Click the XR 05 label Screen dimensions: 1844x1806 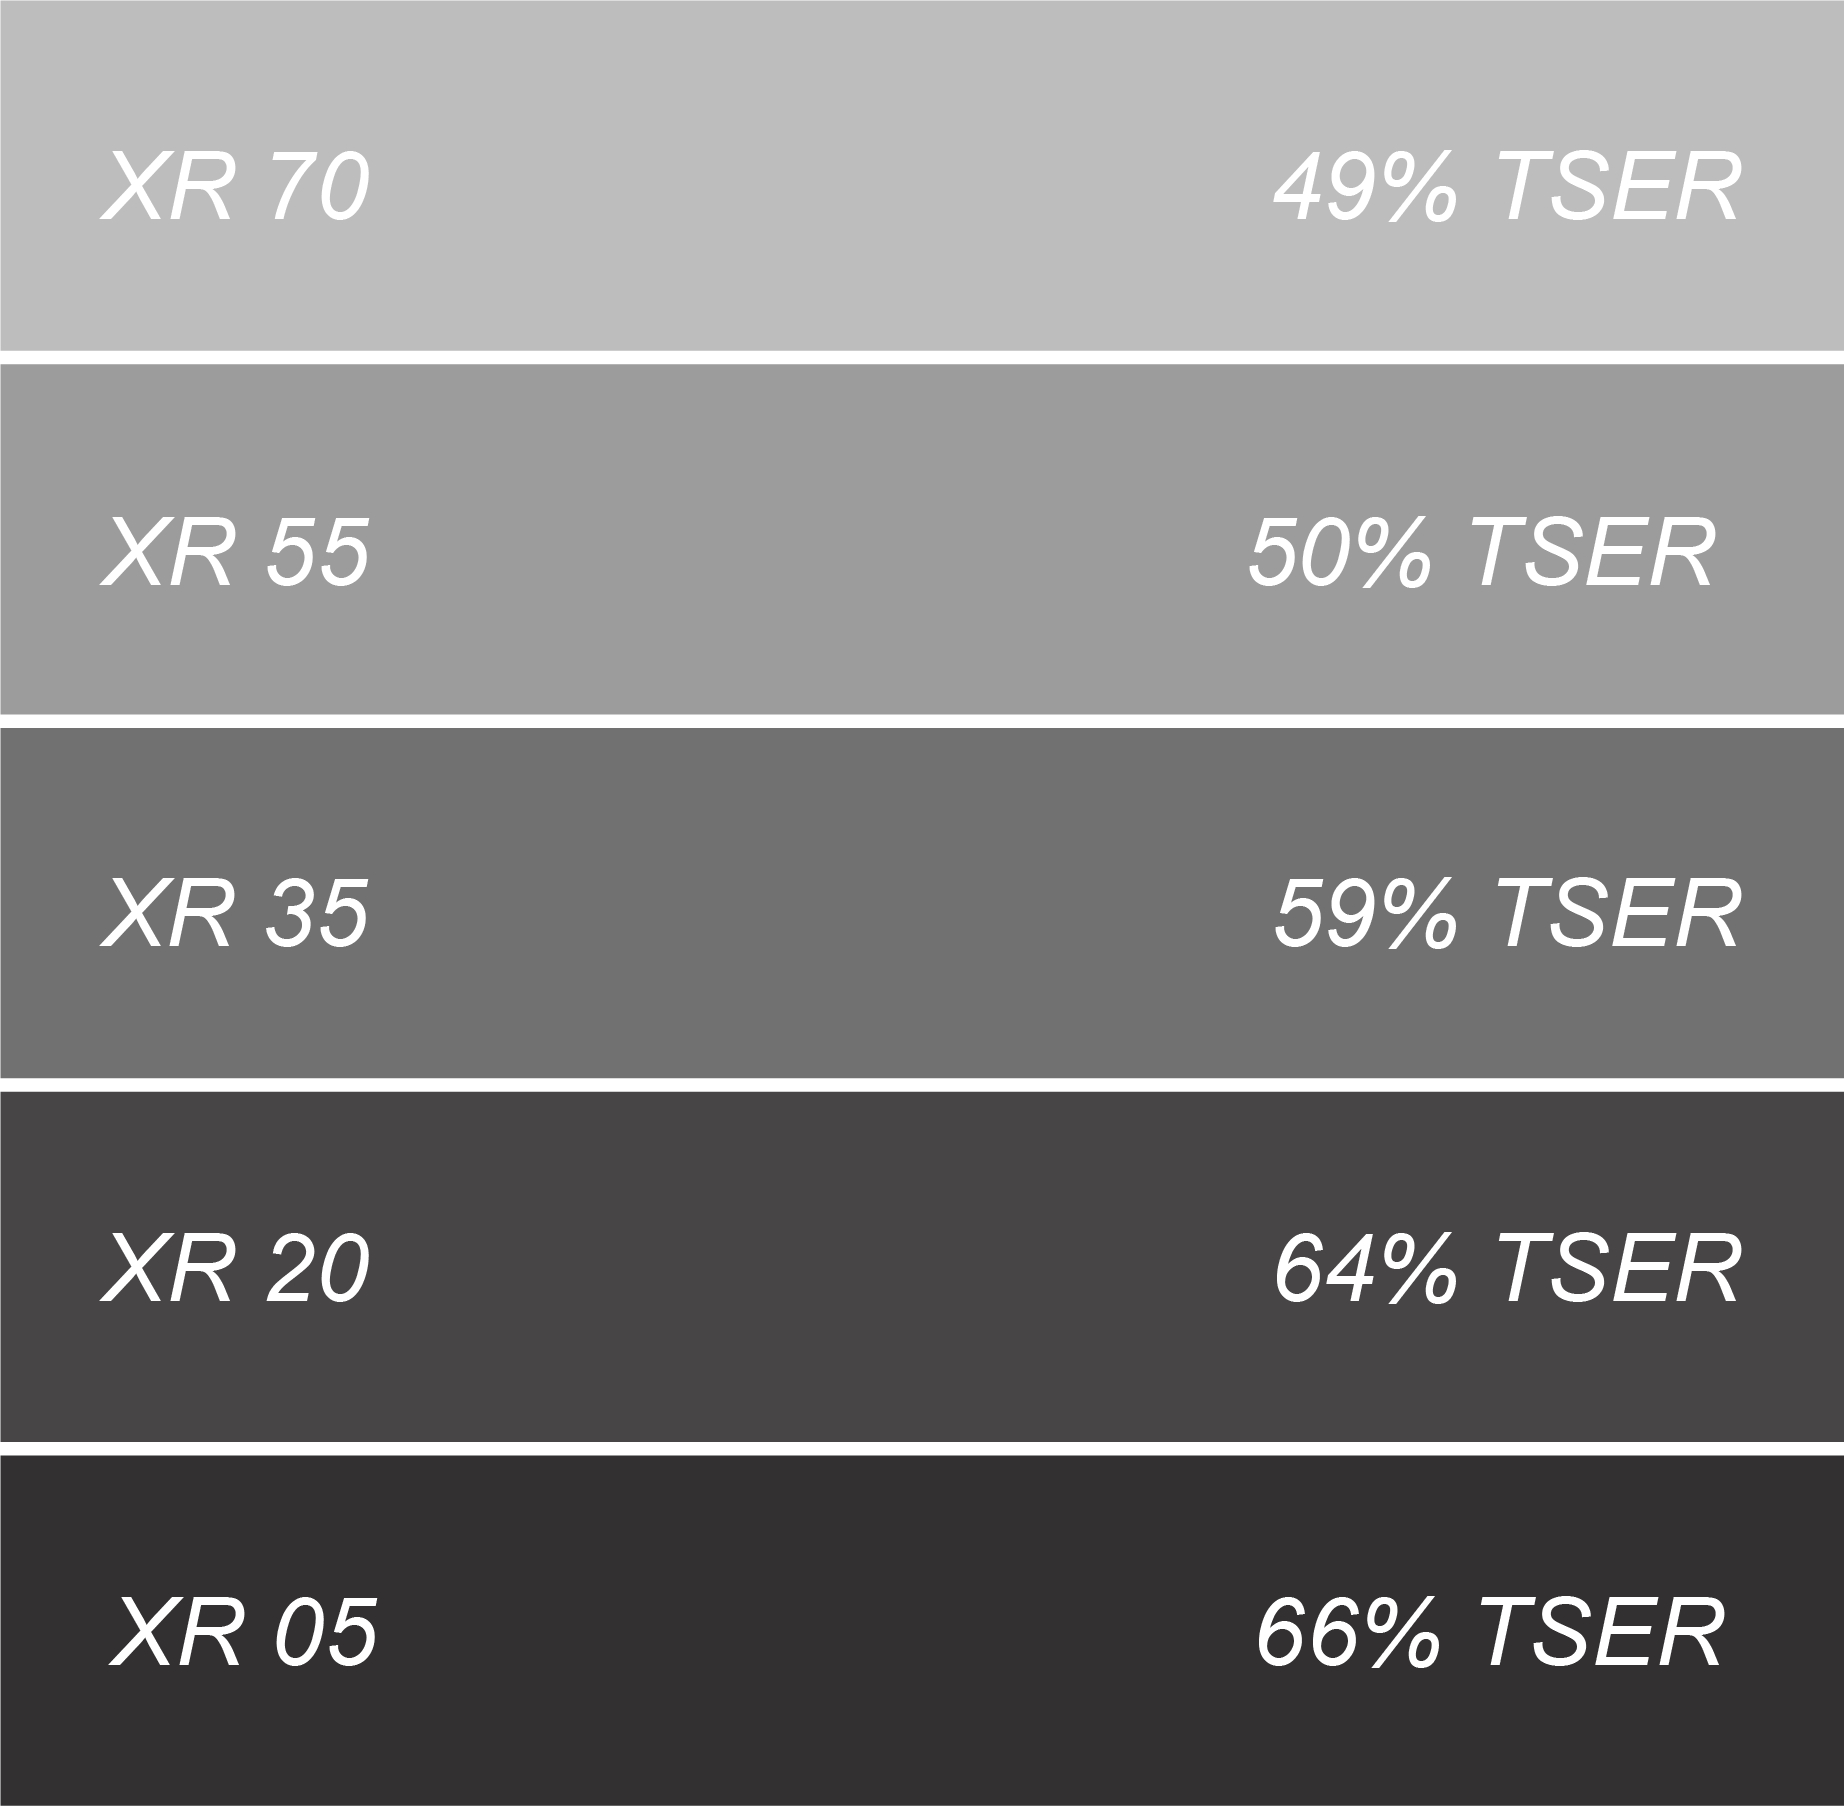[244, 1632]
